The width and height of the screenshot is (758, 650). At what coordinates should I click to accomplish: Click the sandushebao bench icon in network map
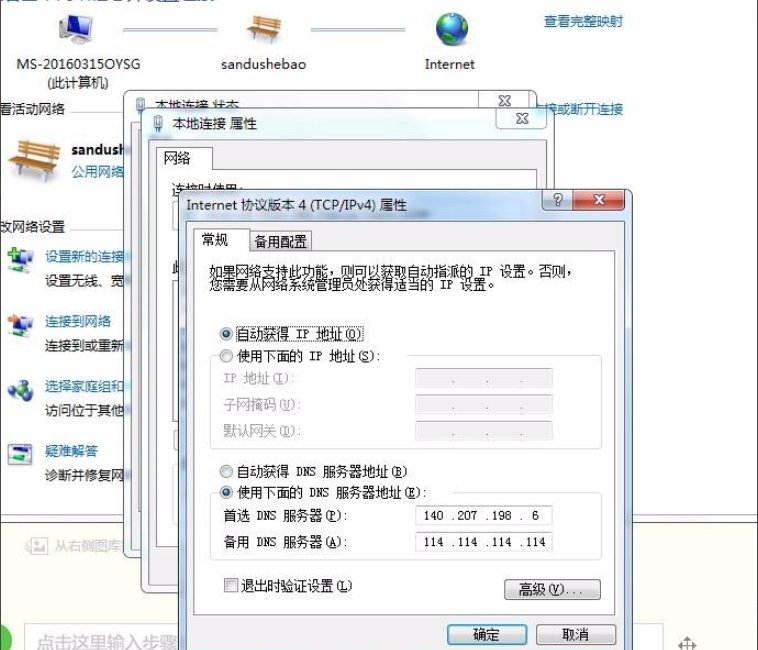[263, 29]
